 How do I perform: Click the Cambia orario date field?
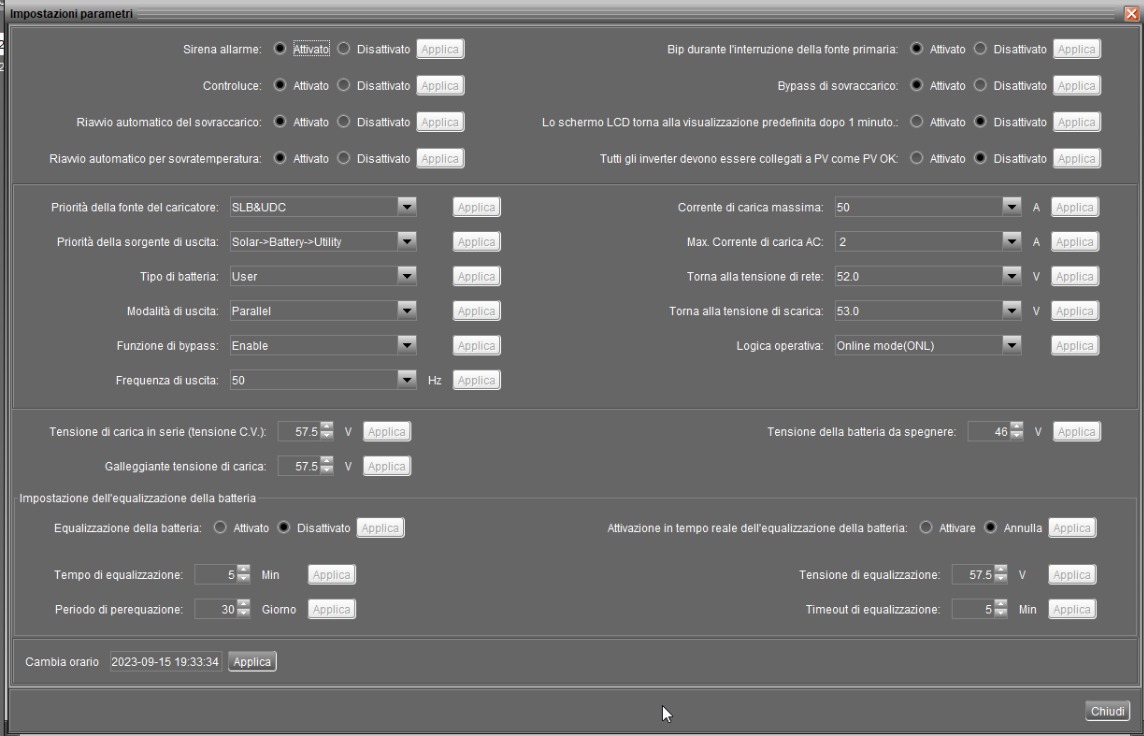[x=165, y=662]
